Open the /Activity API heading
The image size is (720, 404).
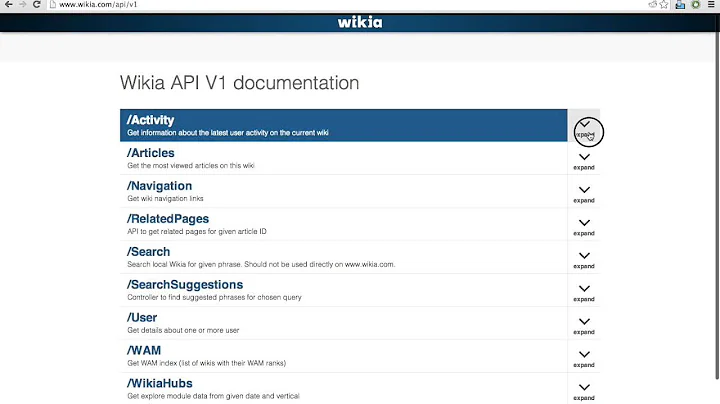[151, 120]
